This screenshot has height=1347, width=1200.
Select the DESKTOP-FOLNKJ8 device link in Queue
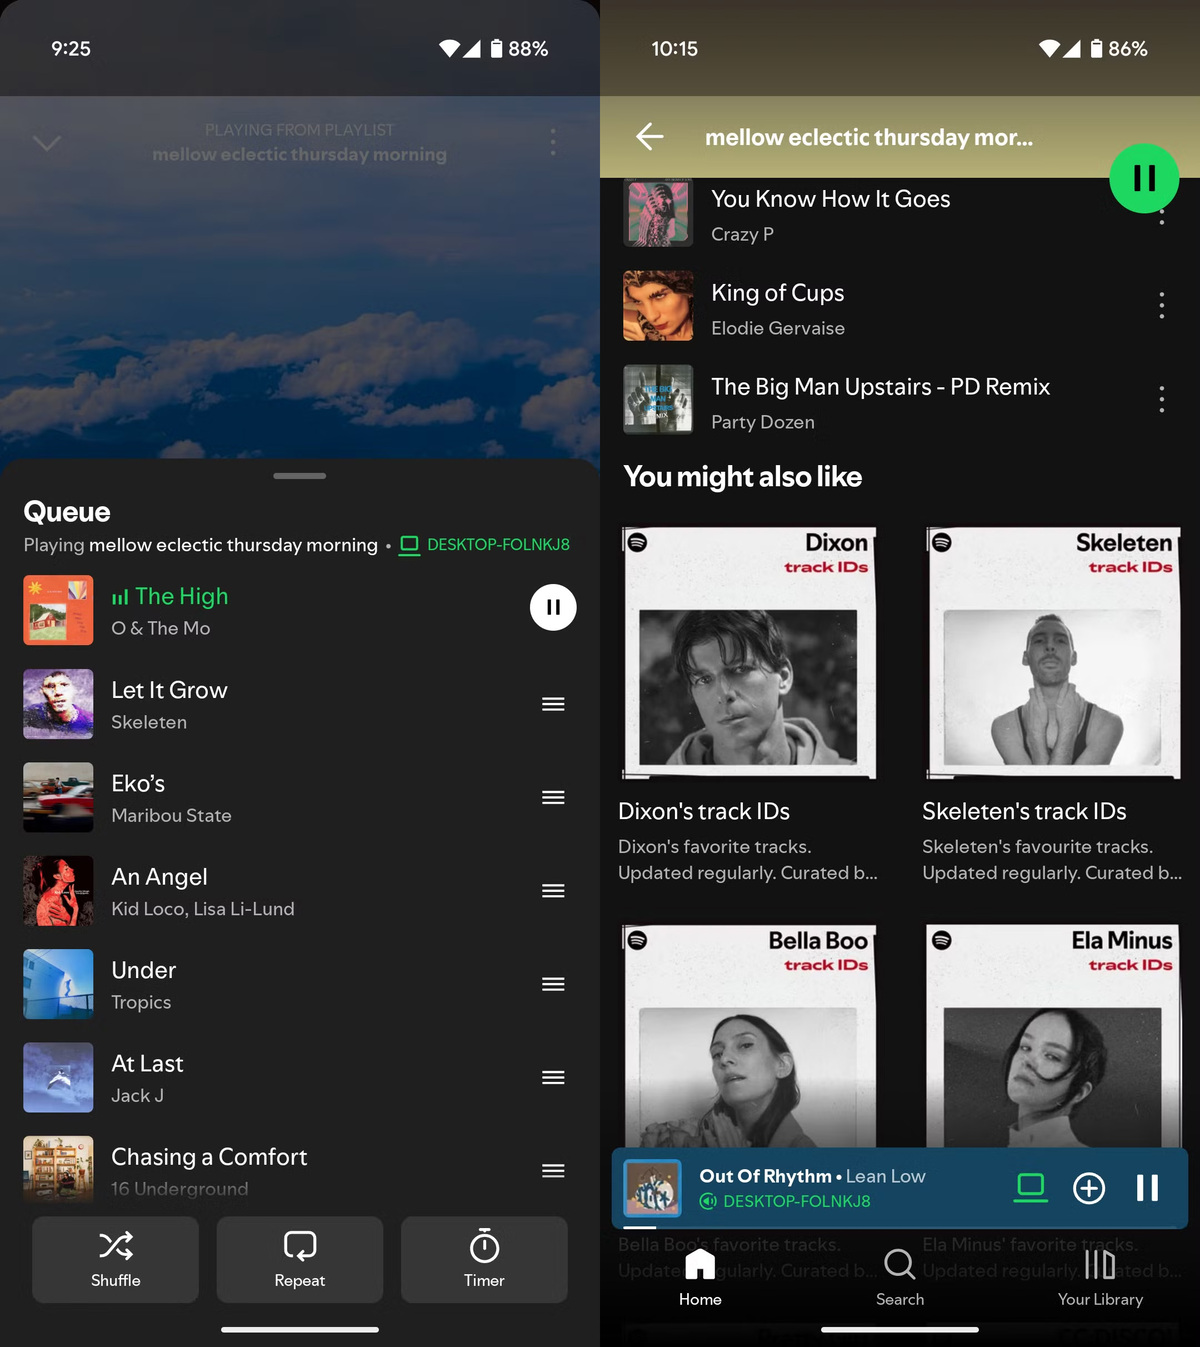tap(485, 545)
